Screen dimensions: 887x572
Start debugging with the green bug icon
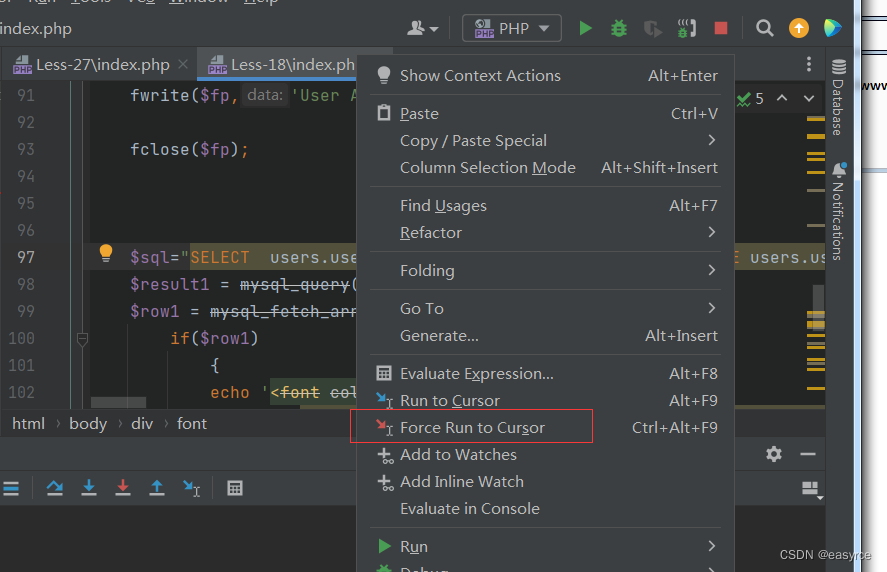pos(619,28)
